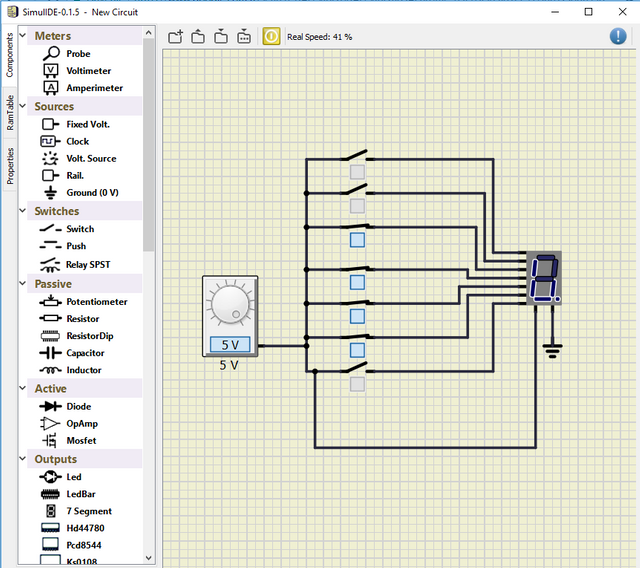Select the Ground (0 V) component
The image size is (640, 568).
click(92, 193)
